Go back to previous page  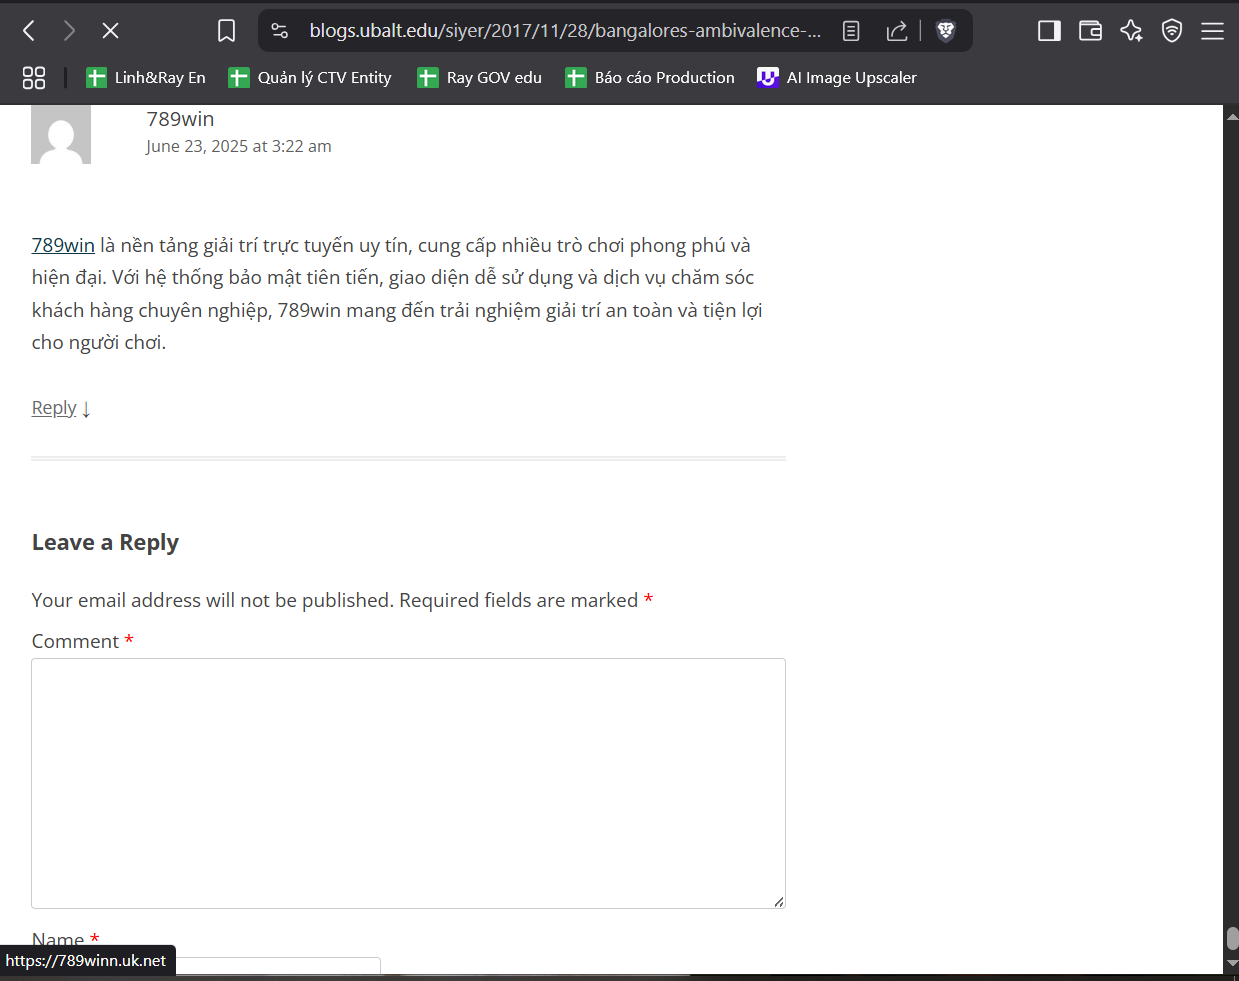click(x=29, y=31)
